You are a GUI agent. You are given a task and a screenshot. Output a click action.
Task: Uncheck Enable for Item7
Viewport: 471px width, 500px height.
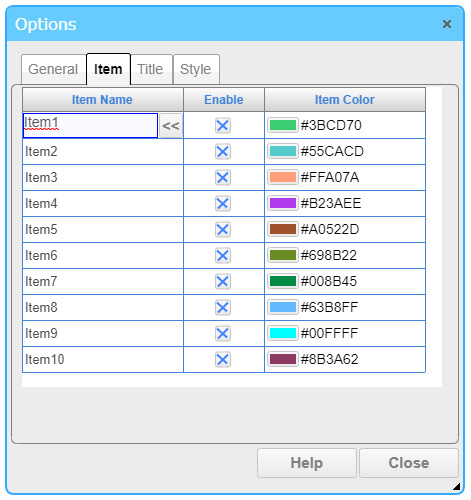[223, 282]
